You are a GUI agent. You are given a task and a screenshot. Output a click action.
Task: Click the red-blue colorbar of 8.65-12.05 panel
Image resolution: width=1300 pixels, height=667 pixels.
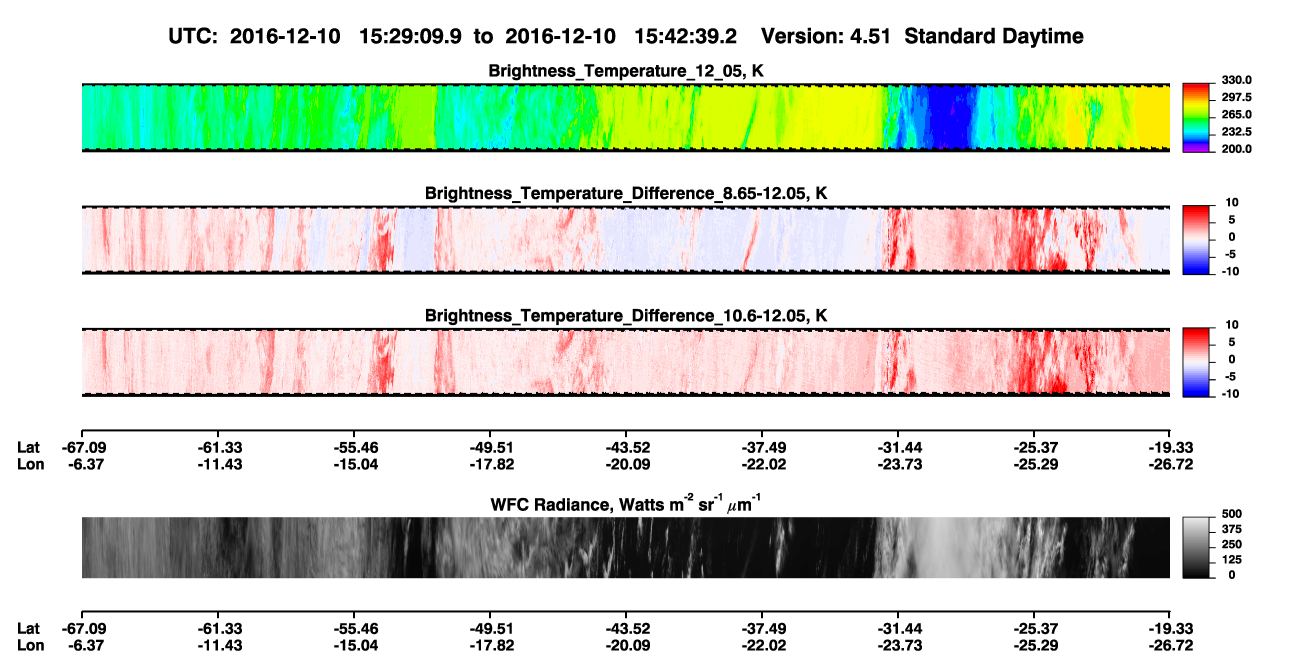pos(1196,240)
